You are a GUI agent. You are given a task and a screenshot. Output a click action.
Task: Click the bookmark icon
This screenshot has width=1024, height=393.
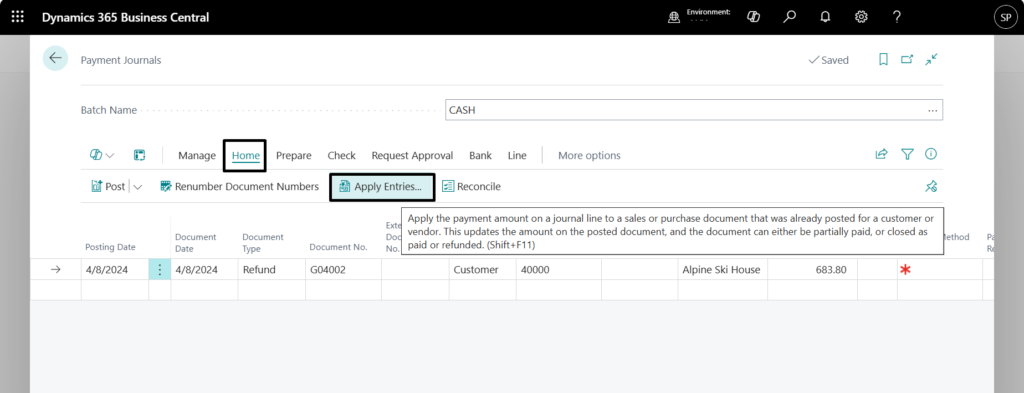(x=883, y=59)
